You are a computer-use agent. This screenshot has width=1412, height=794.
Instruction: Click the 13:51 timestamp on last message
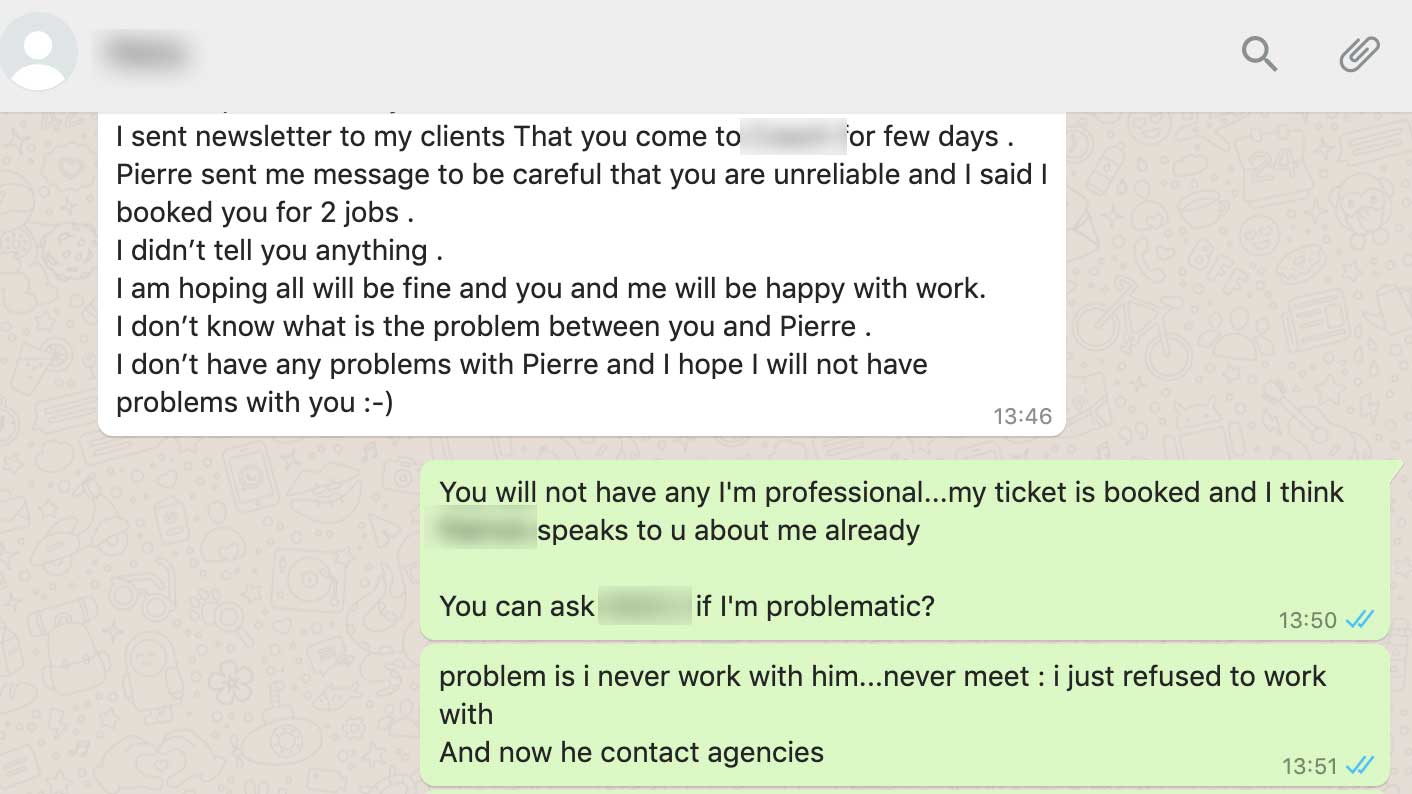1309,766
